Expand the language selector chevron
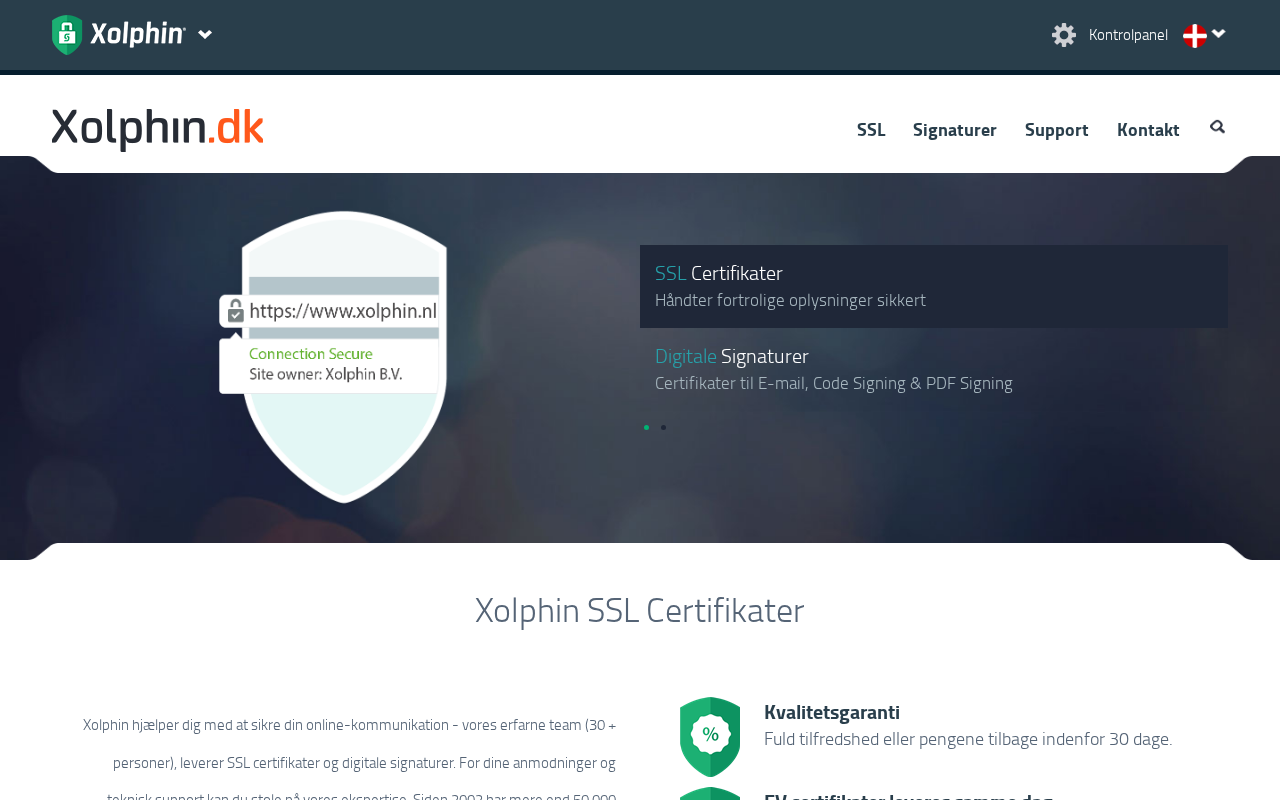Viewport: 1280px width, 800px height. tap(1218, 34)
